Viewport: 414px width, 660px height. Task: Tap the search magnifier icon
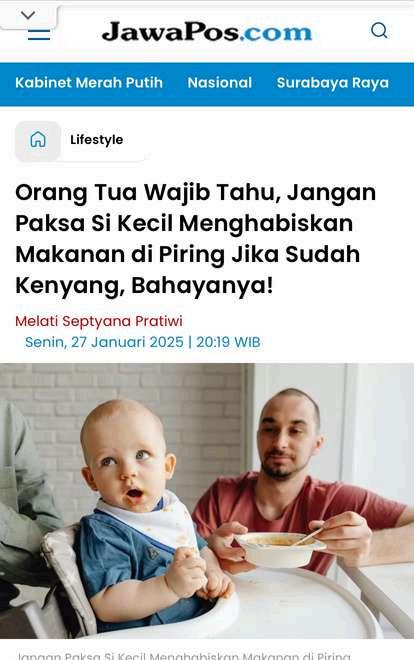click(x=379, y=31)
